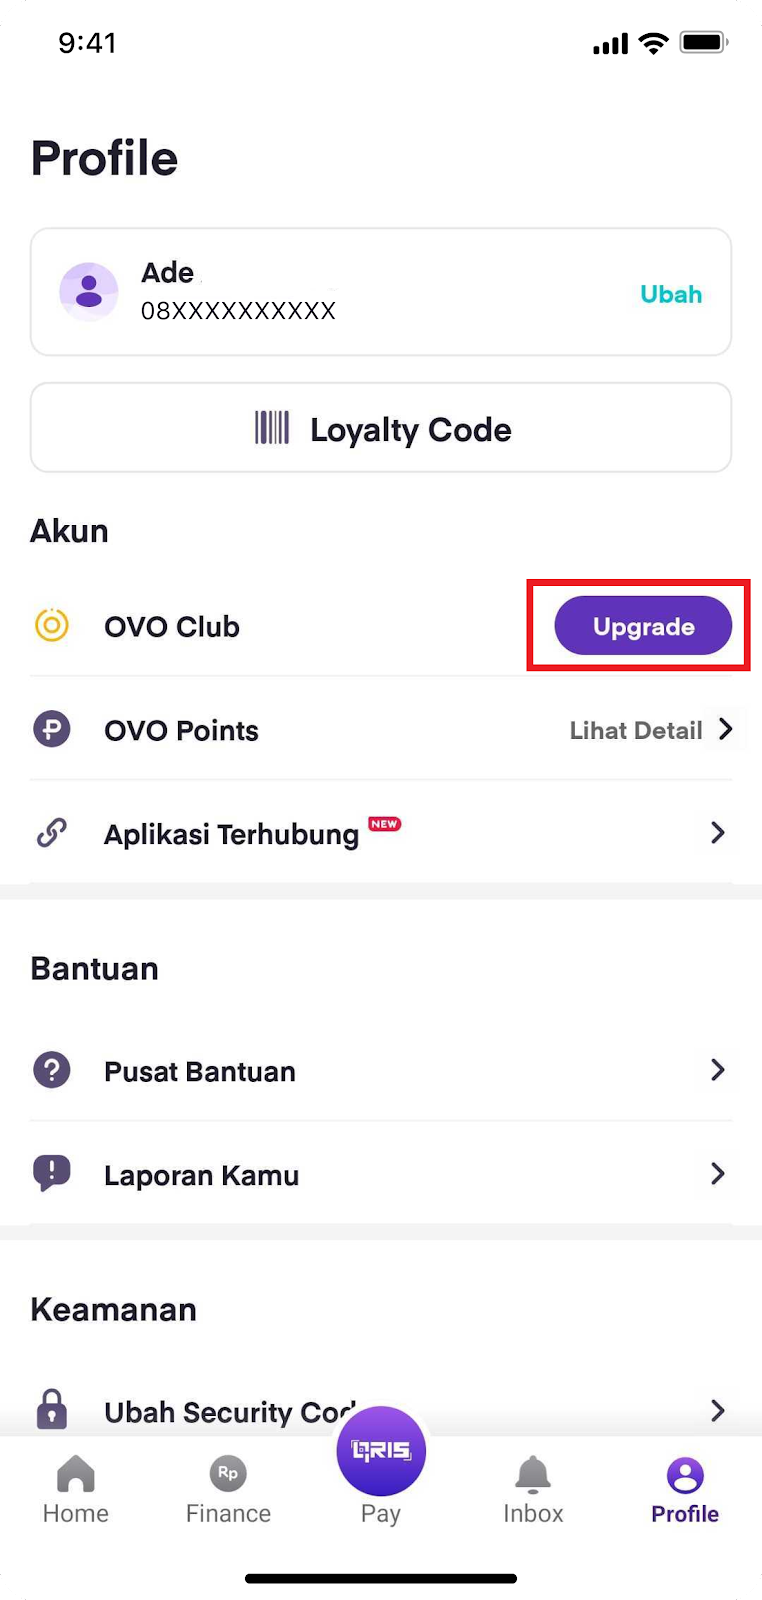Tap the OVO Points P icon
The width and height of the screenshot is (762, 1600).
pos(52,729)
